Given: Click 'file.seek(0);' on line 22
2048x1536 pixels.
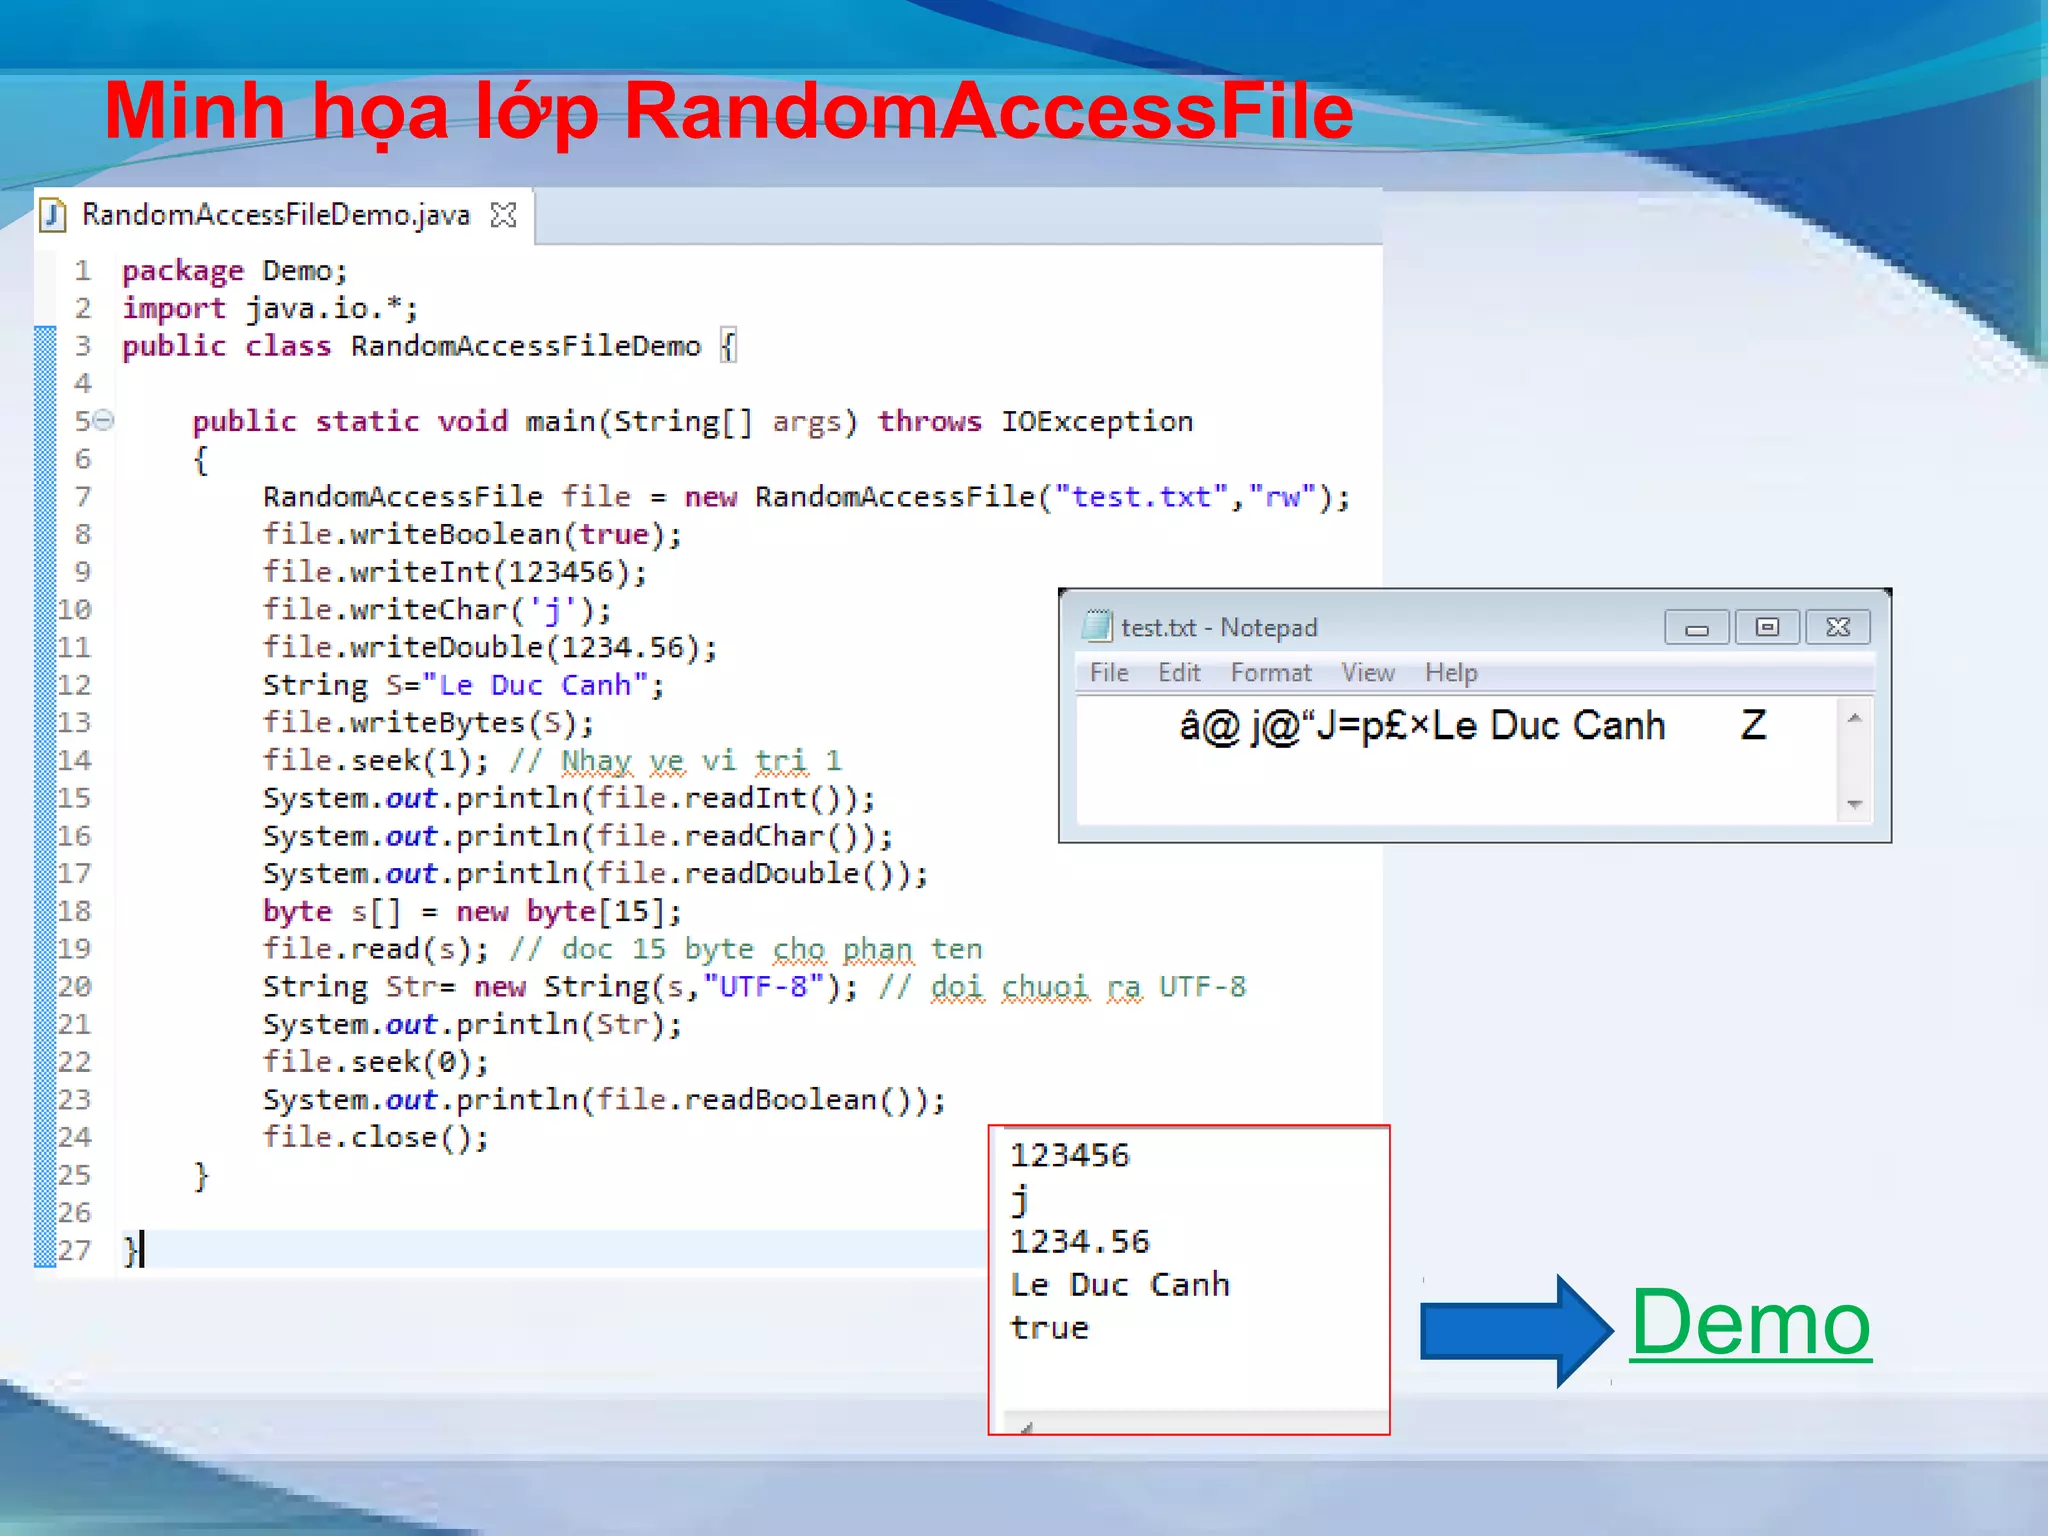Looking at the screenshot, I should point(376,1062).
